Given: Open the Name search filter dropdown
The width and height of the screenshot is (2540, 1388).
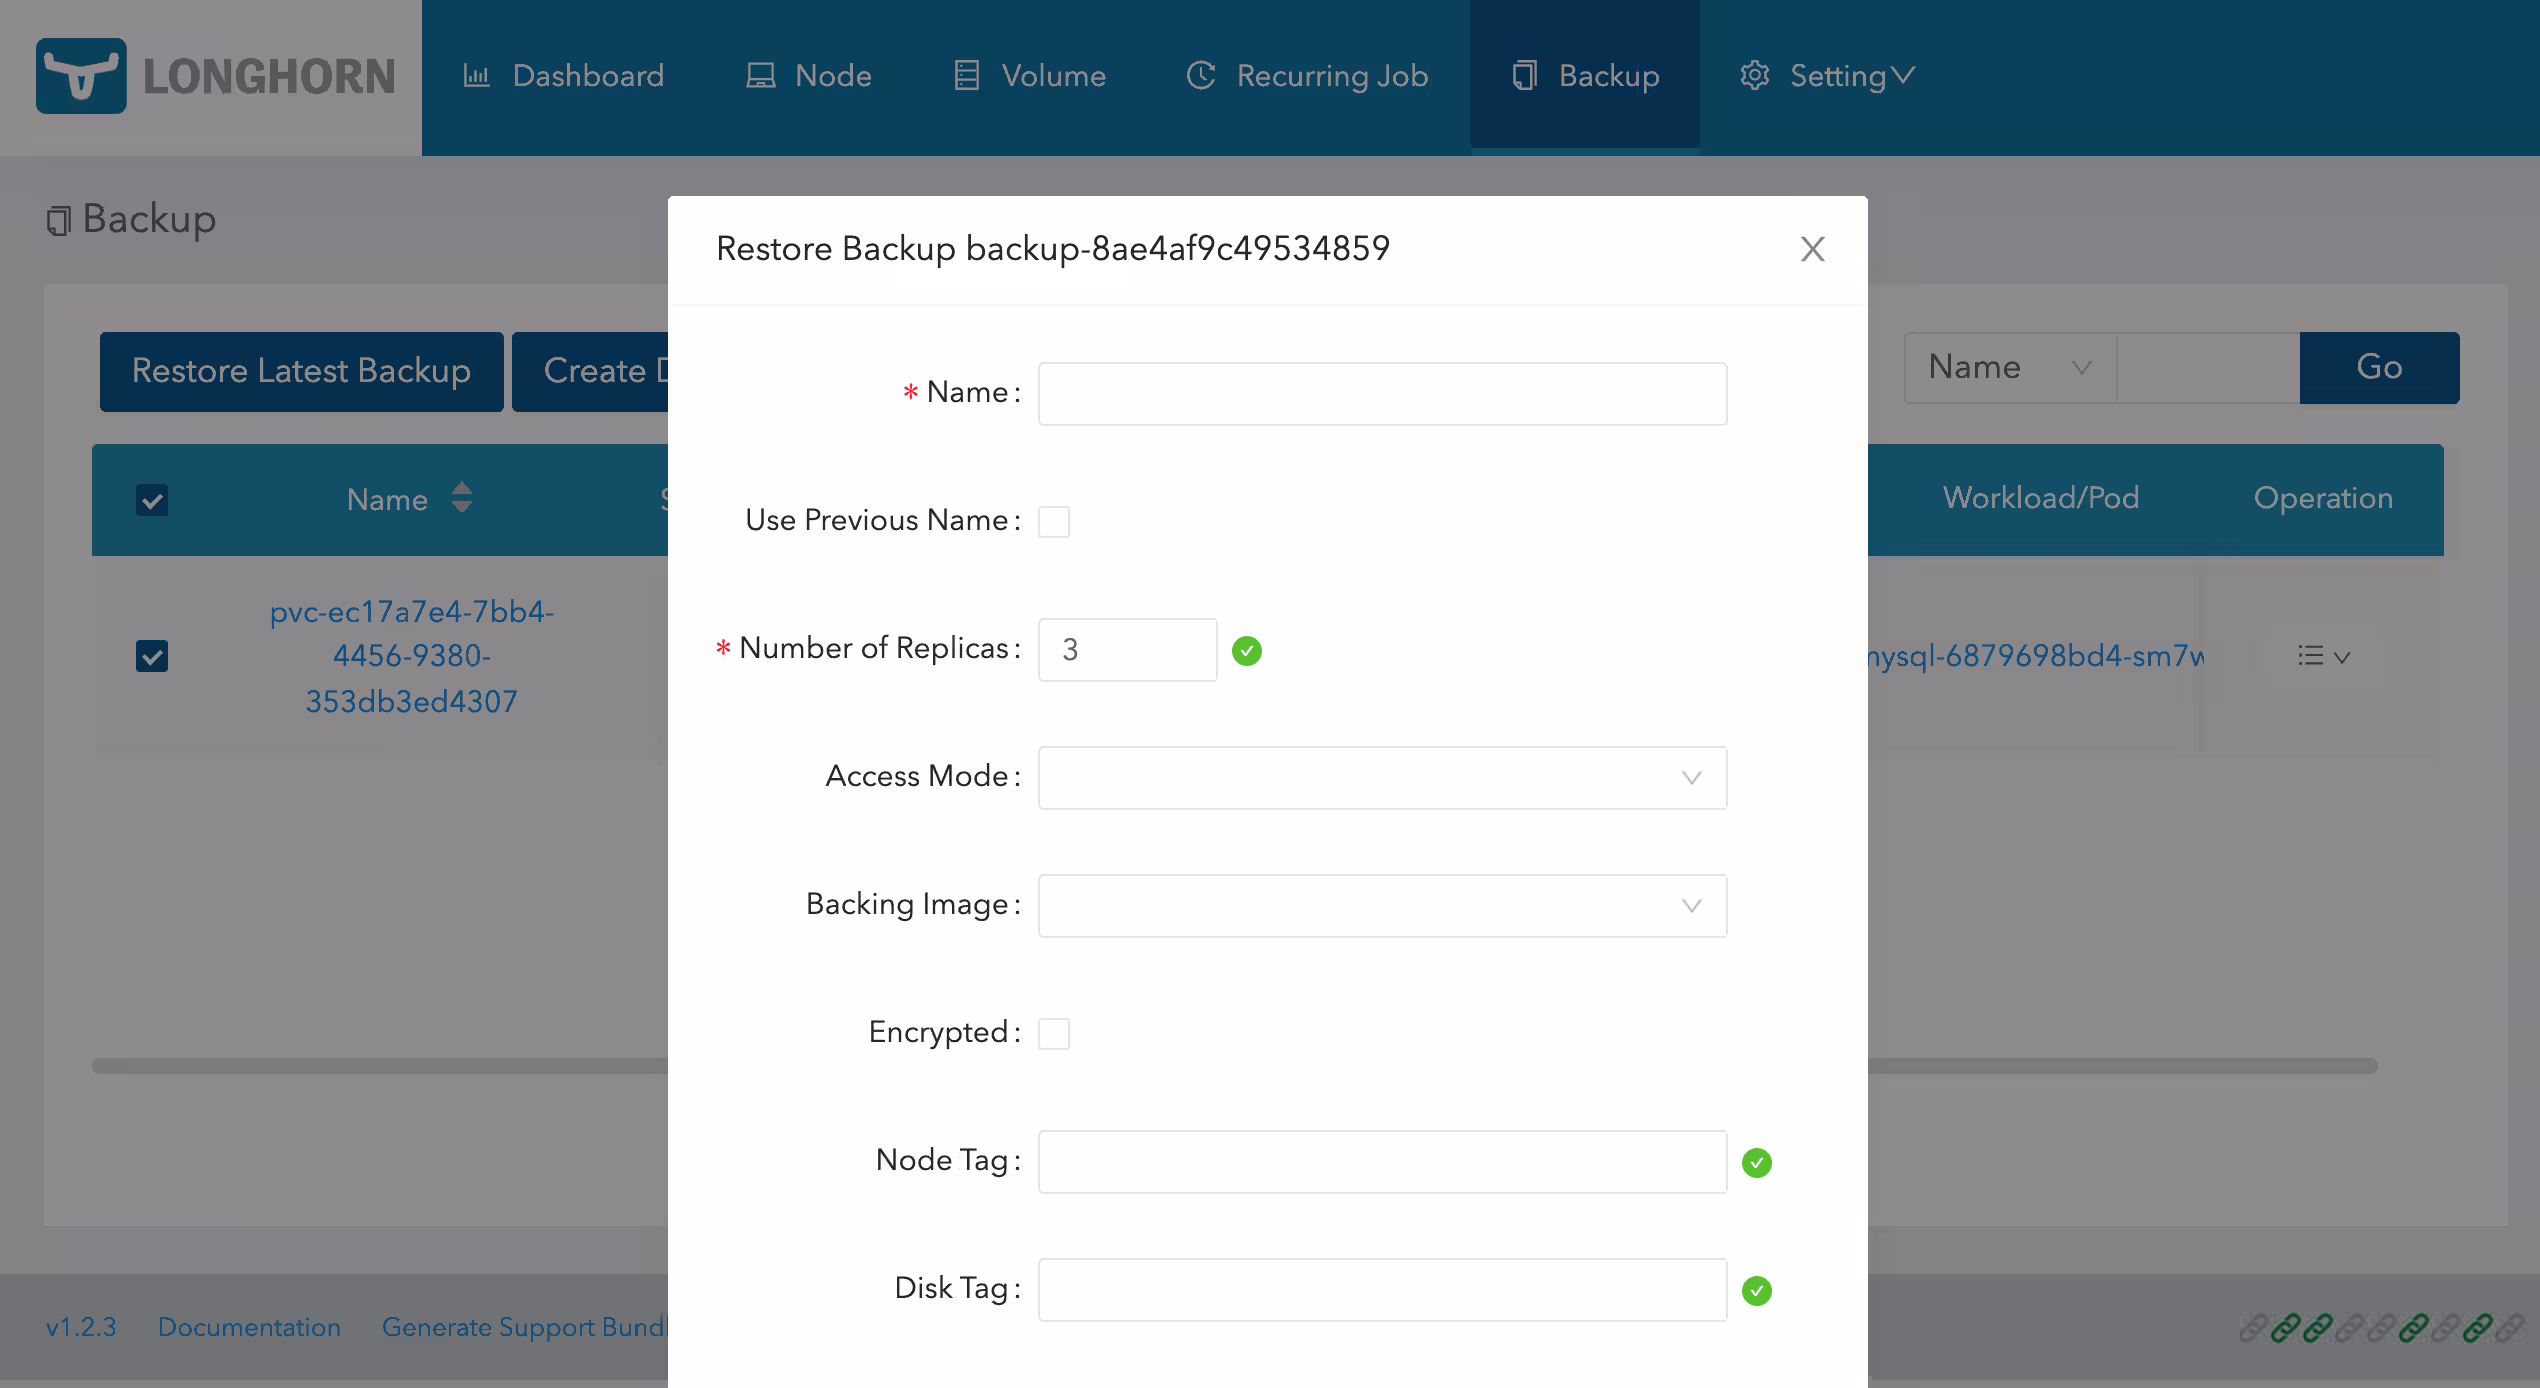Looking at the screenshot, I should (2010, 368).
